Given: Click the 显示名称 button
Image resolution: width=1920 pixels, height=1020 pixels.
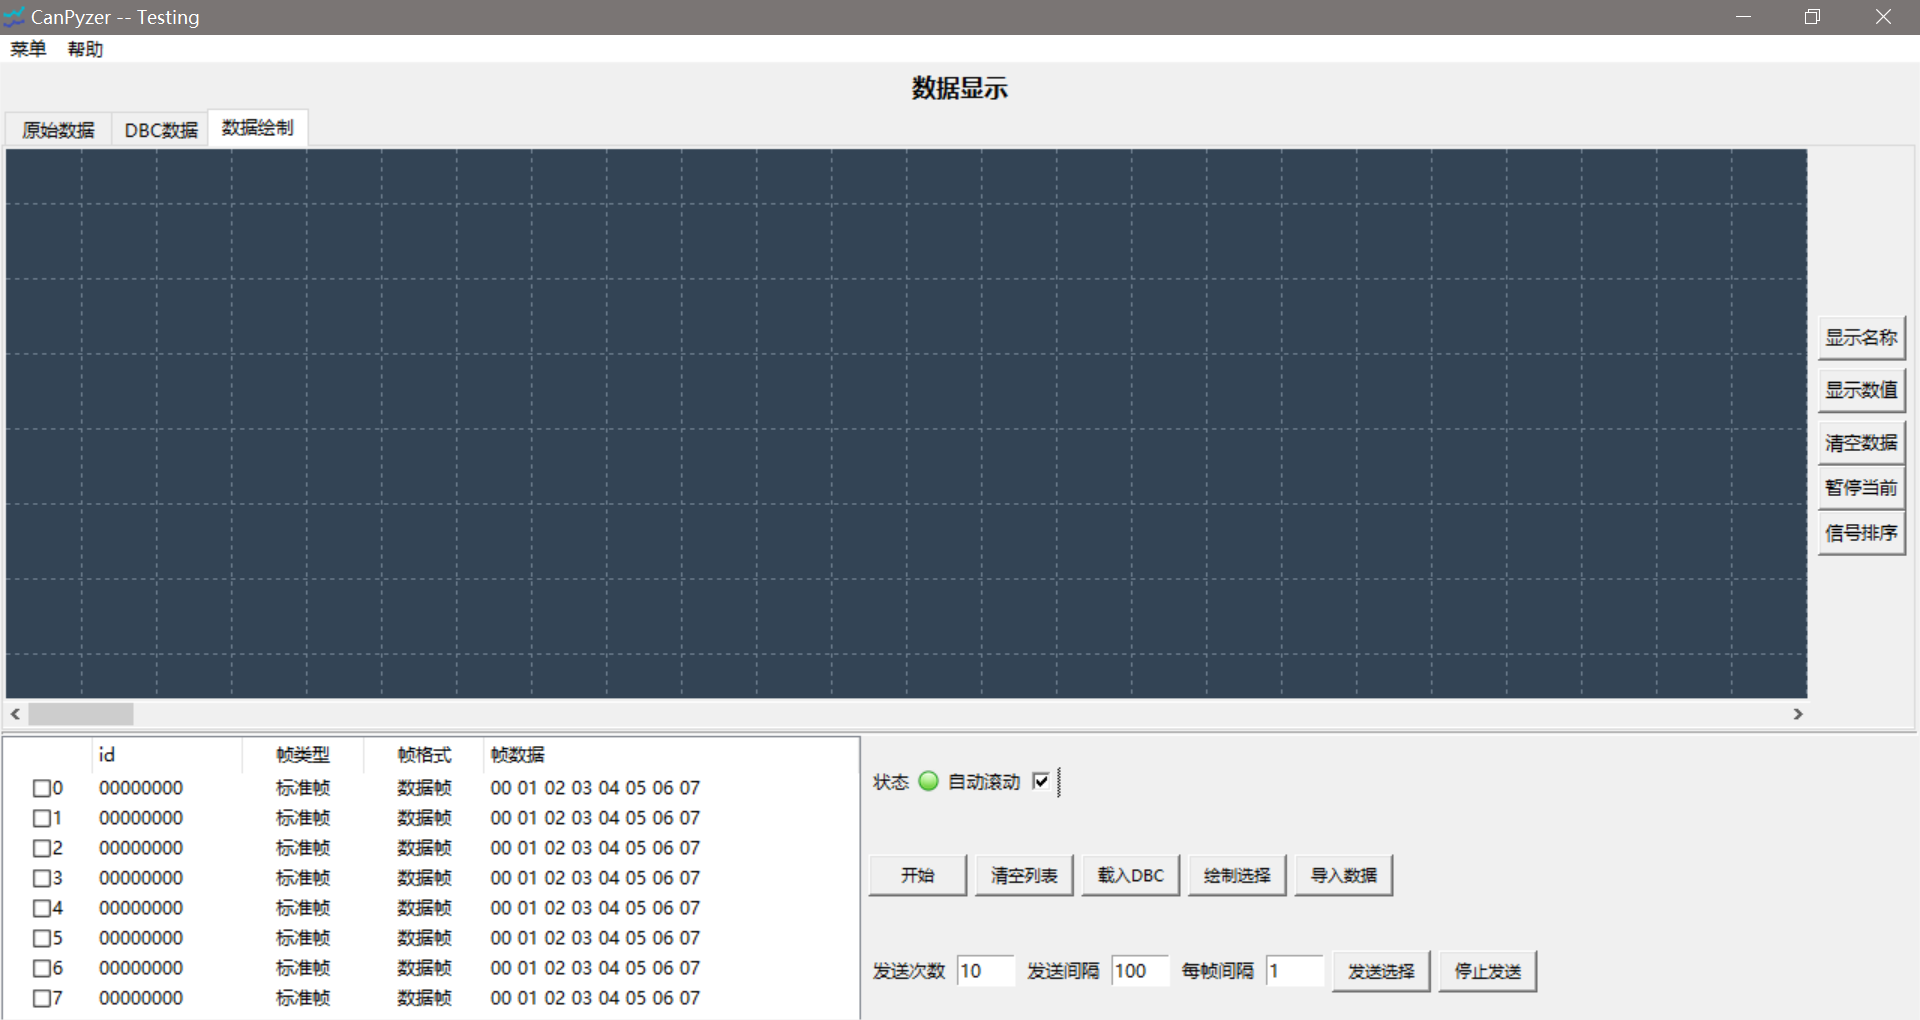Looking at the screenshot, I should [1861, 338].
